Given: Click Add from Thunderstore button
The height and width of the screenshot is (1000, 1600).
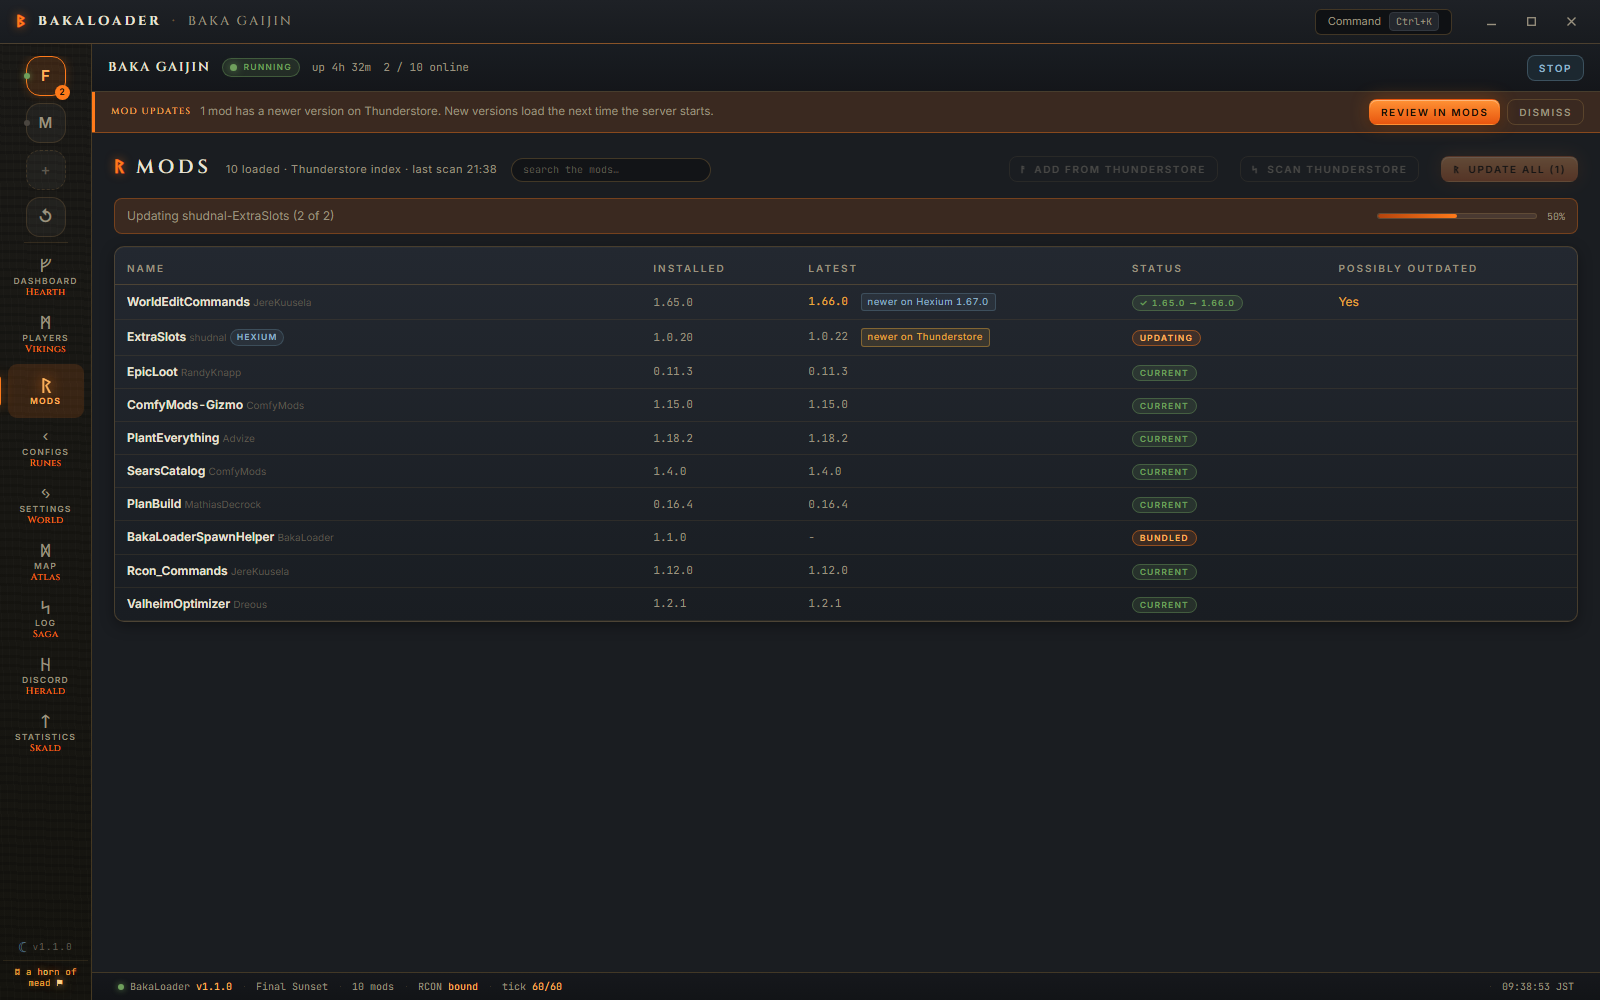Looking at the screenshot, I should tap(1113, 170).
